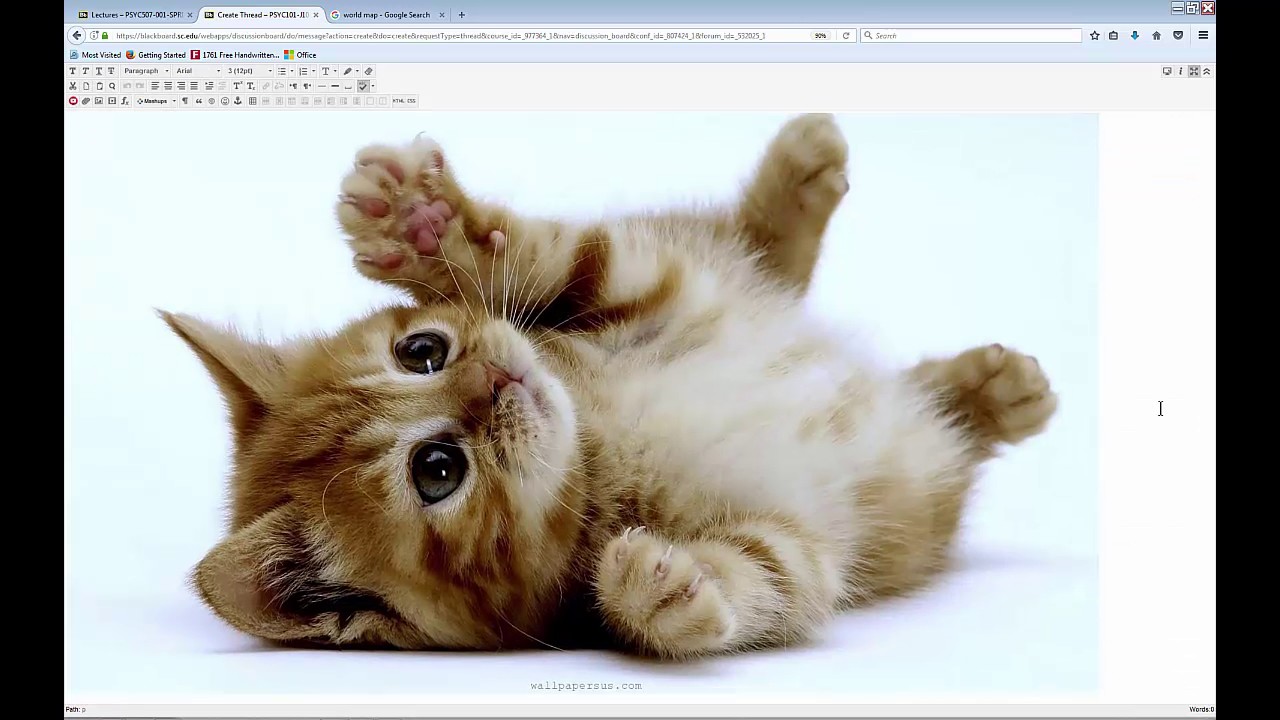Open the HTML code view
This screenshot has width=1280, height=720.
coord(398,101)
